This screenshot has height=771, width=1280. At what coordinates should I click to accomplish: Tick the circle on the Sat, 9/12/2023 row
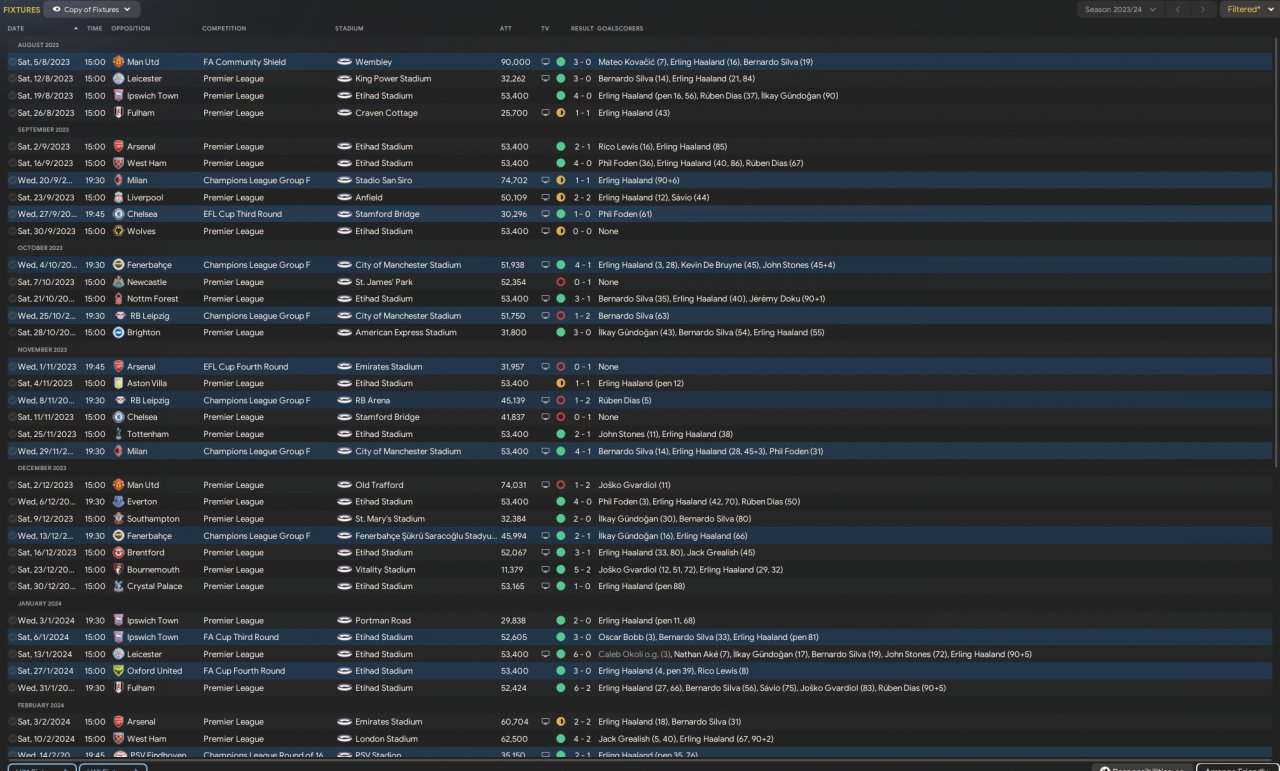point(12,519)
